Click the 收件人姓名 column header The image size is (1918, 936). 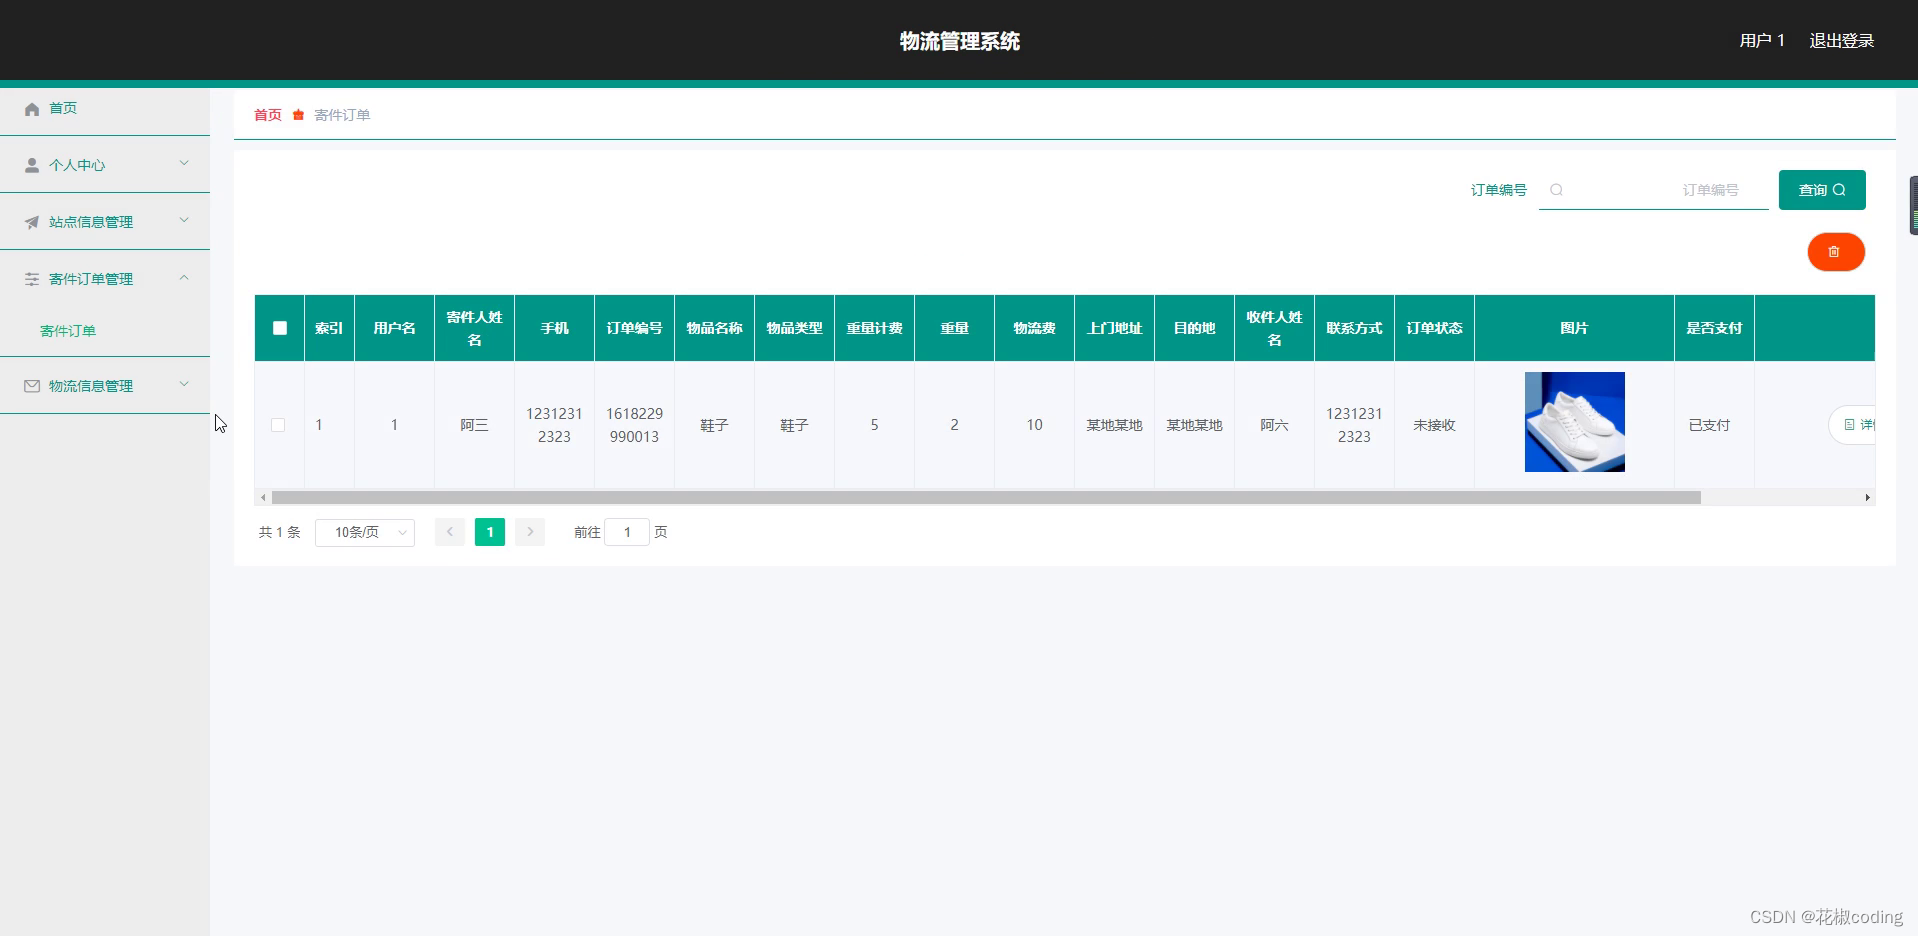pos(1274,328)
